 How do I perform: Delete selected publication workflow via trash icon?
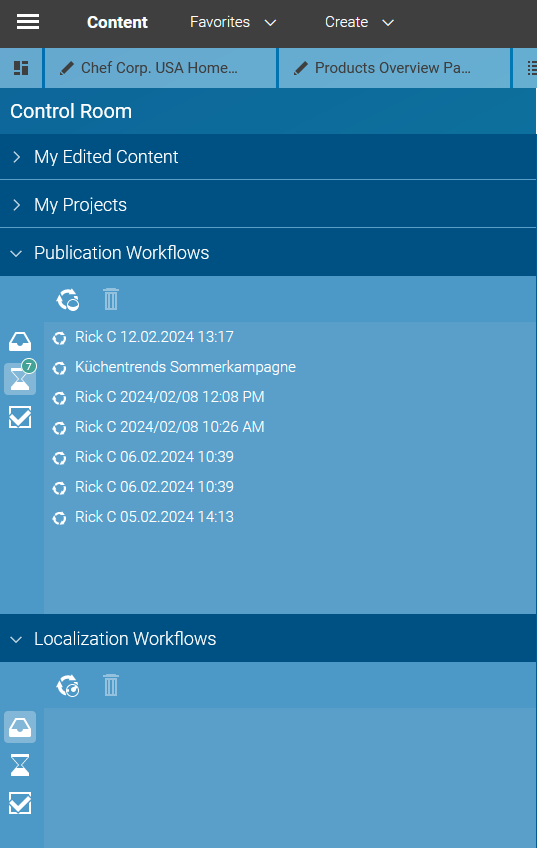point(111,299)
